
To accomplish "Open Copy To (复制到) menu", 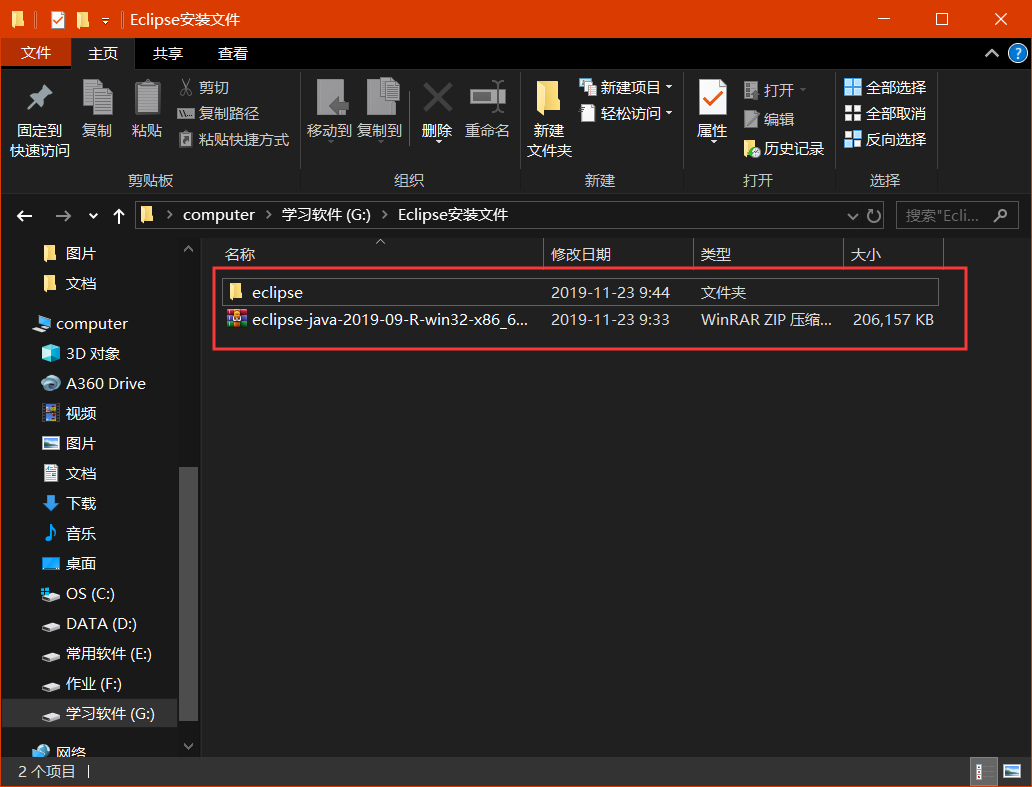I will [x=380, y=111].
